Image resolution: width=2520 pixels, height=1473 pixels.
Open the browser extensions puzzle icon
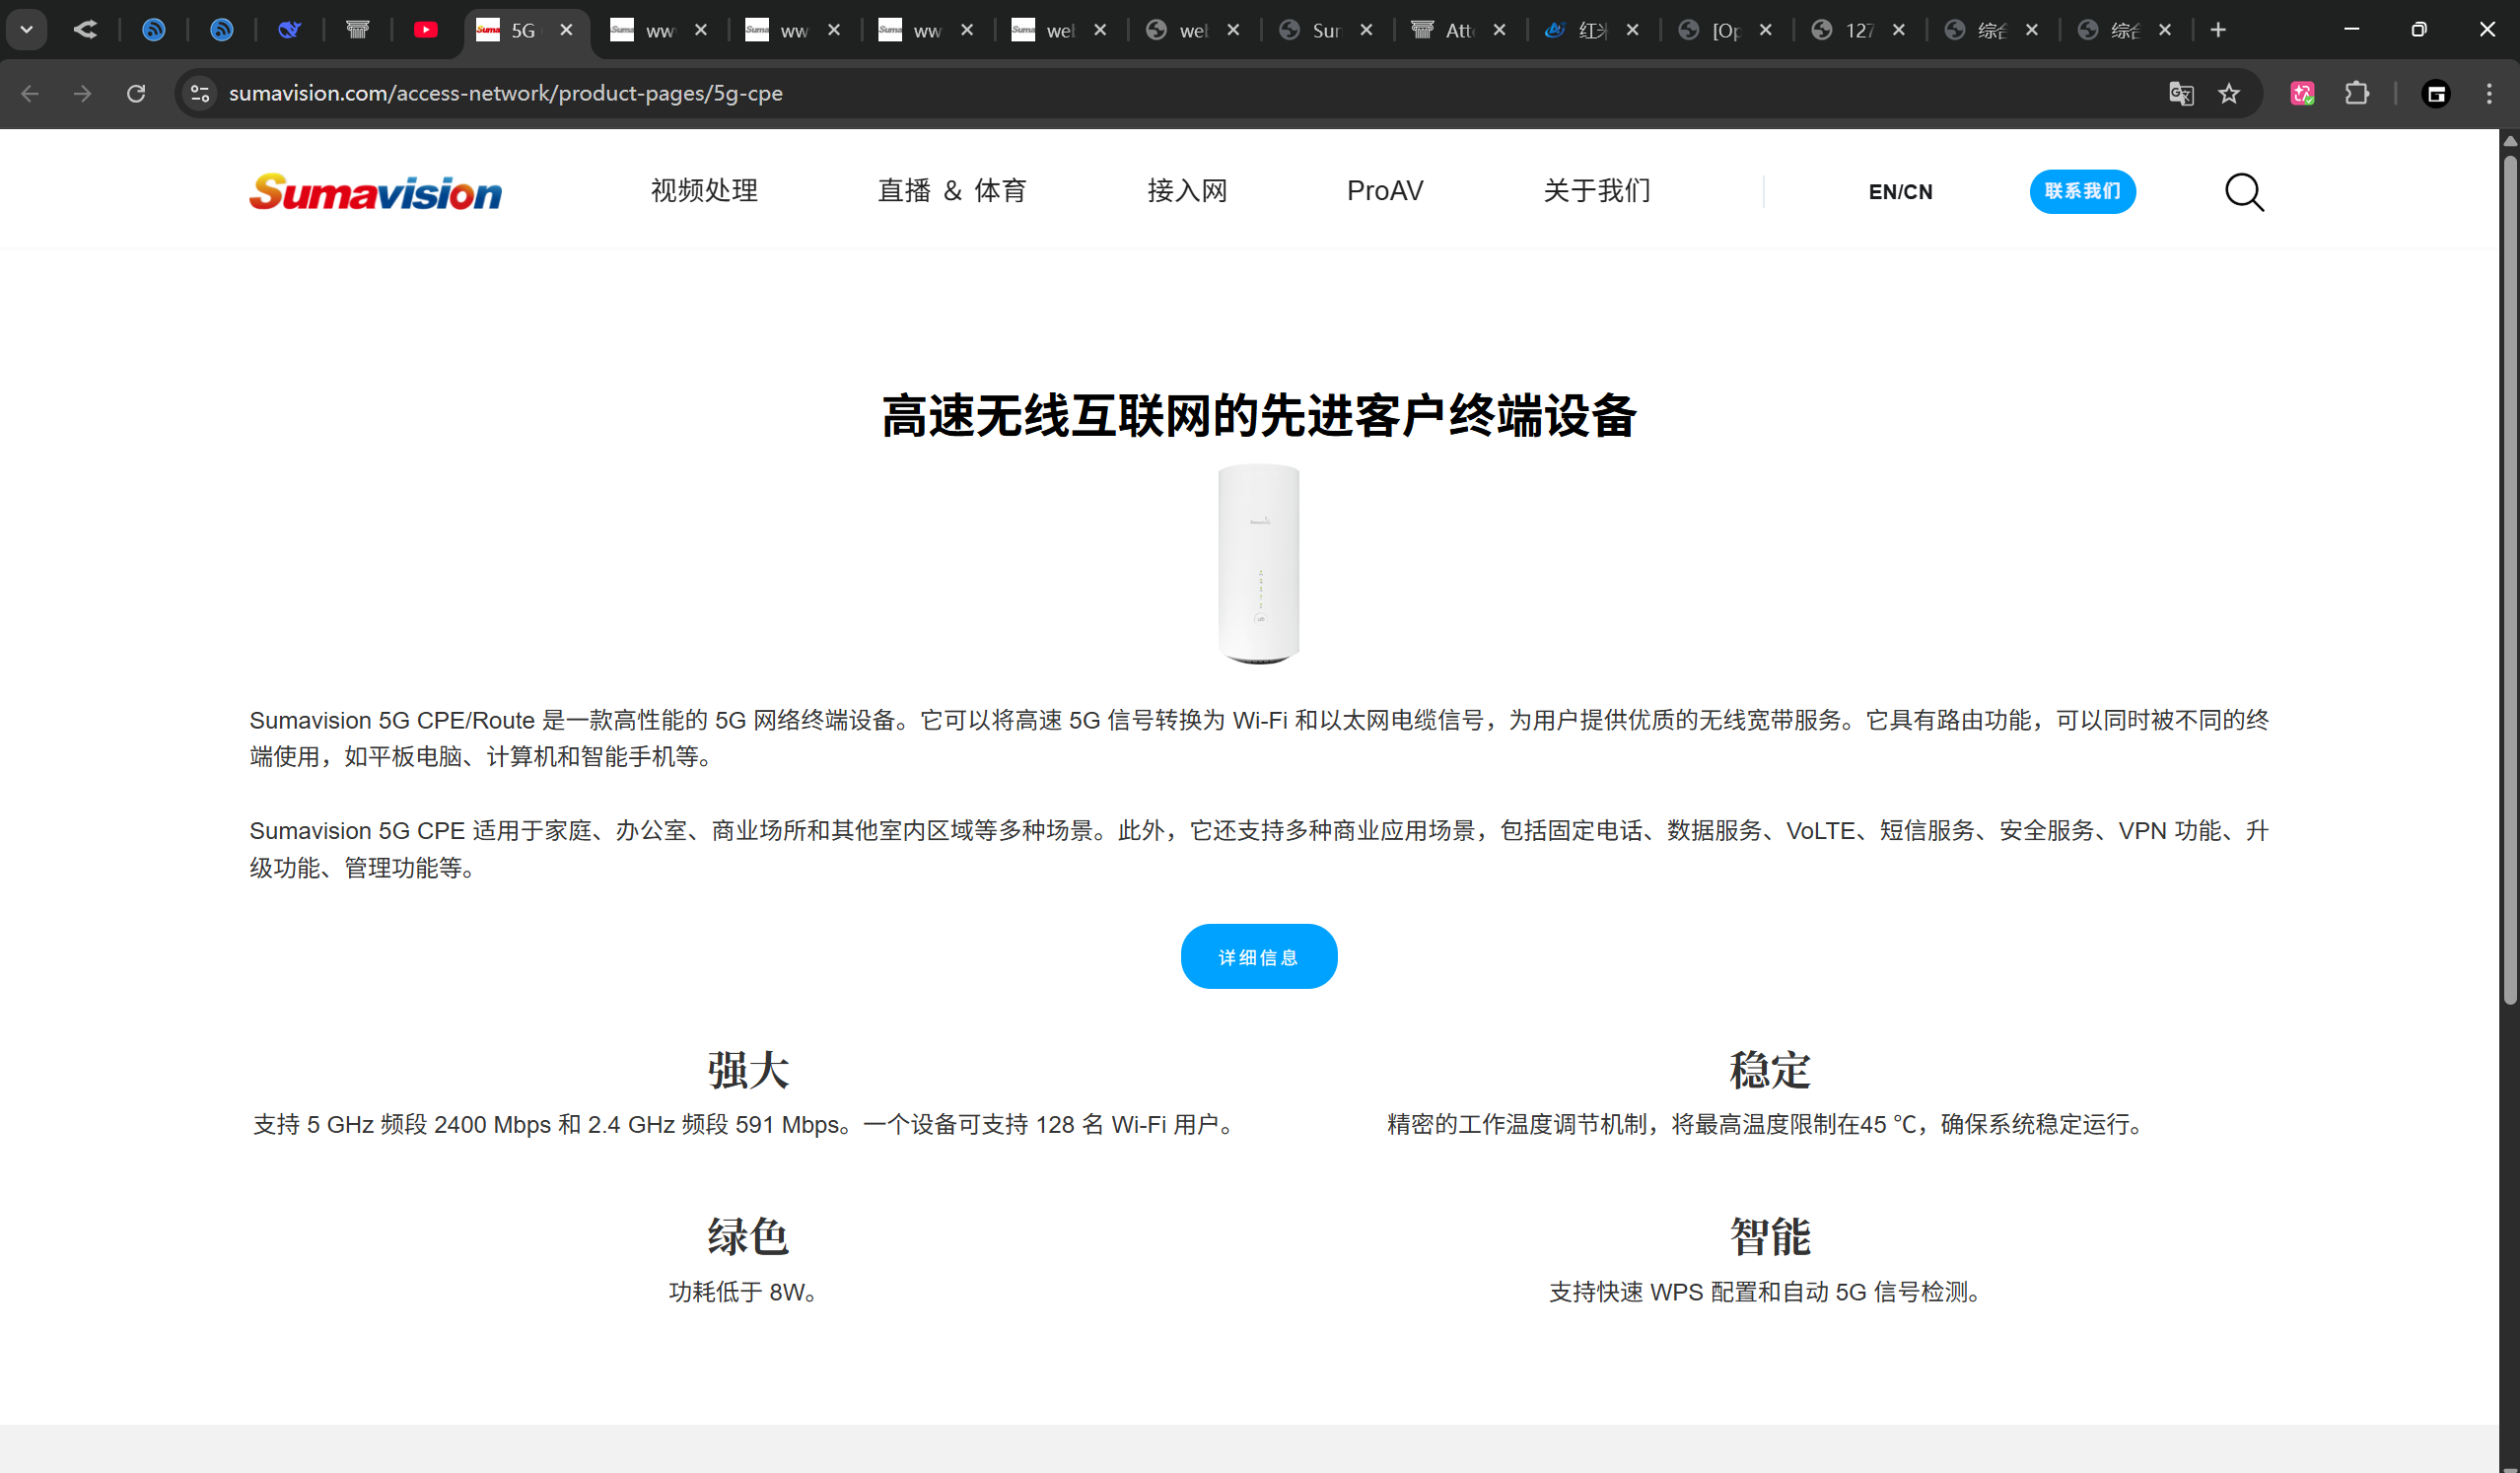coord(2356,94)
